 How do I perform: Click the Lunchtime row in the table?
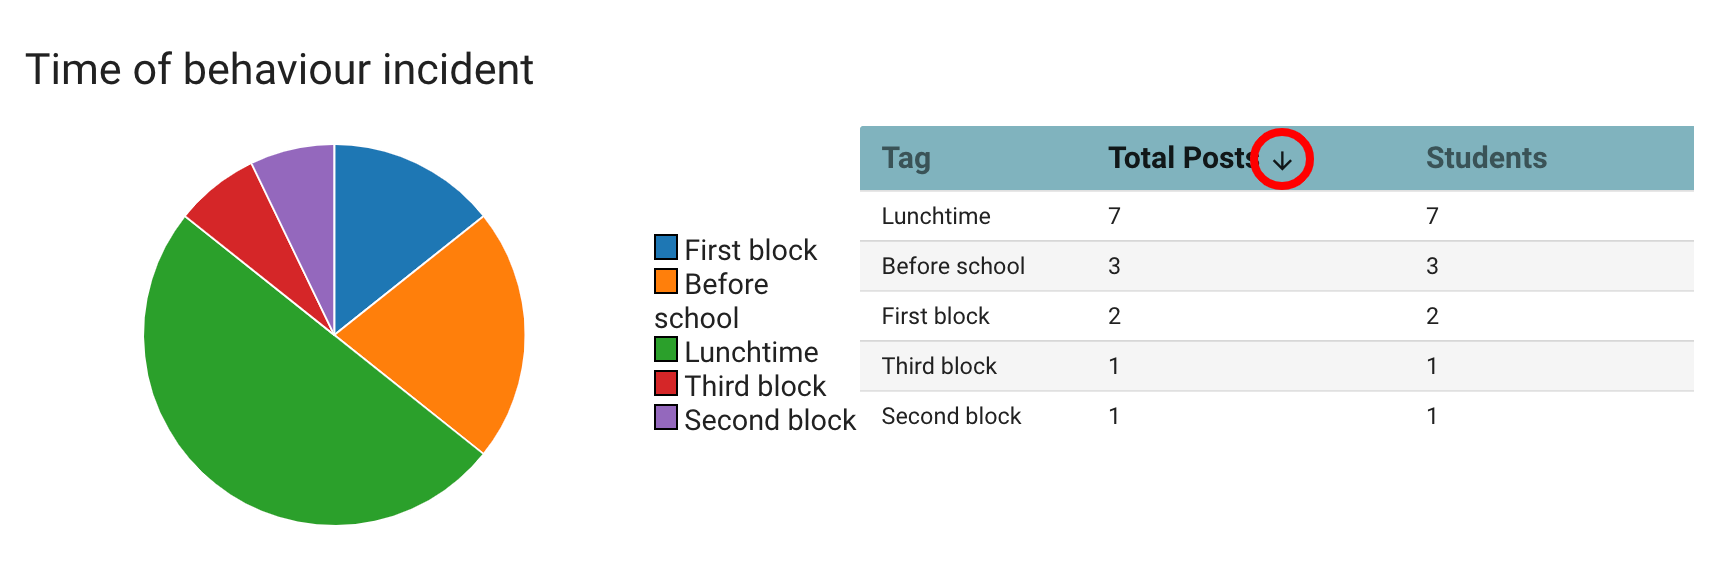(x=936, y=216)
